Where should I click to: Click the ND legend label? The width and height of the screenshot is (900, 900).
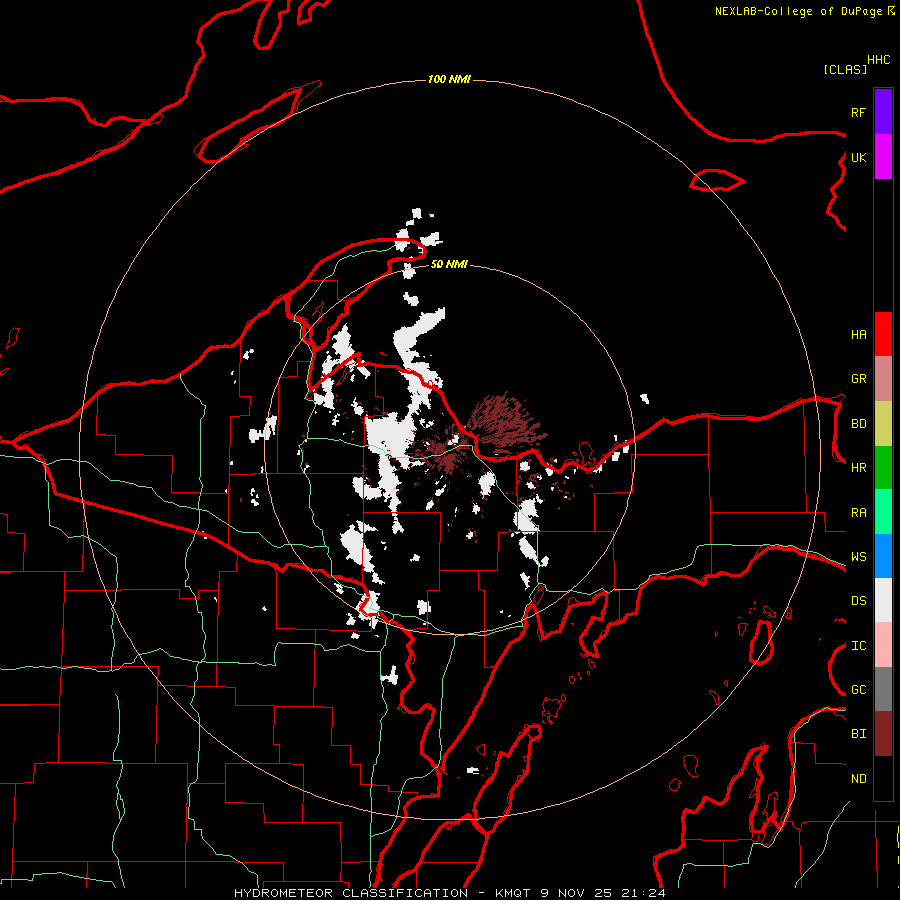(x=858, y=779)
